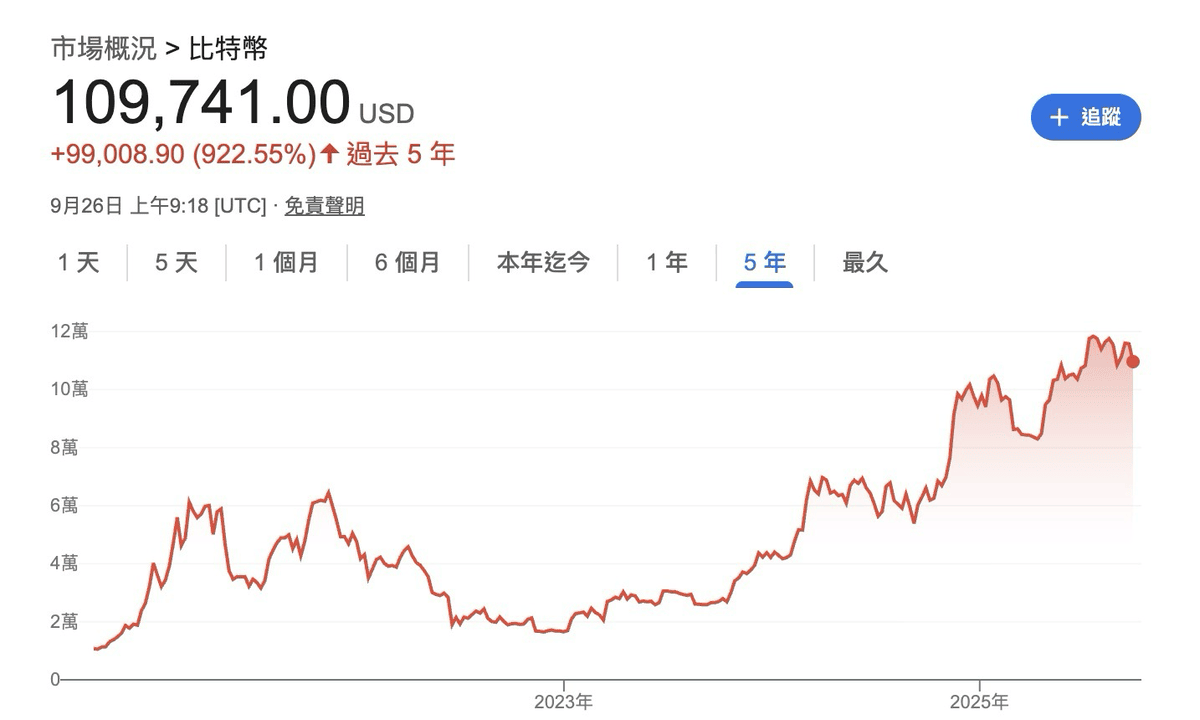The image size is (1200, 720).
Task: Open the 免責聲明 disclaimer link
Action: tap(325, 206)
